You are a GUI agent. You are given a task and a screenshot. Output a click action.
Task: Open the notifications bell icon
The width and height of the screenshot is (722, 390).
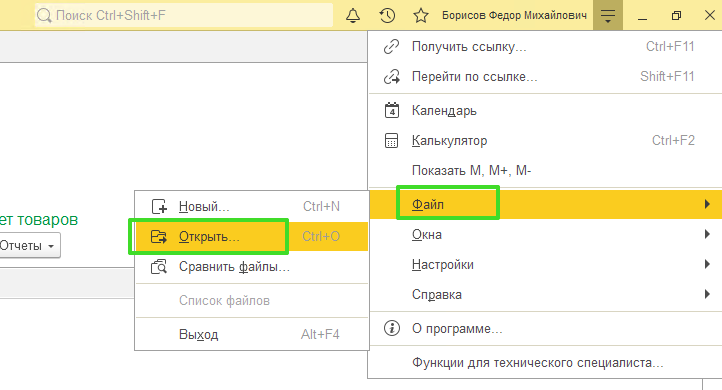353,16
